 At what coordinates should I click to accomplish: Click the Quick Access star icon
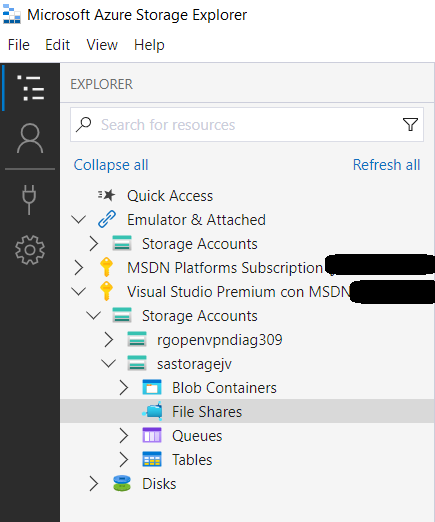click(106, 195)
